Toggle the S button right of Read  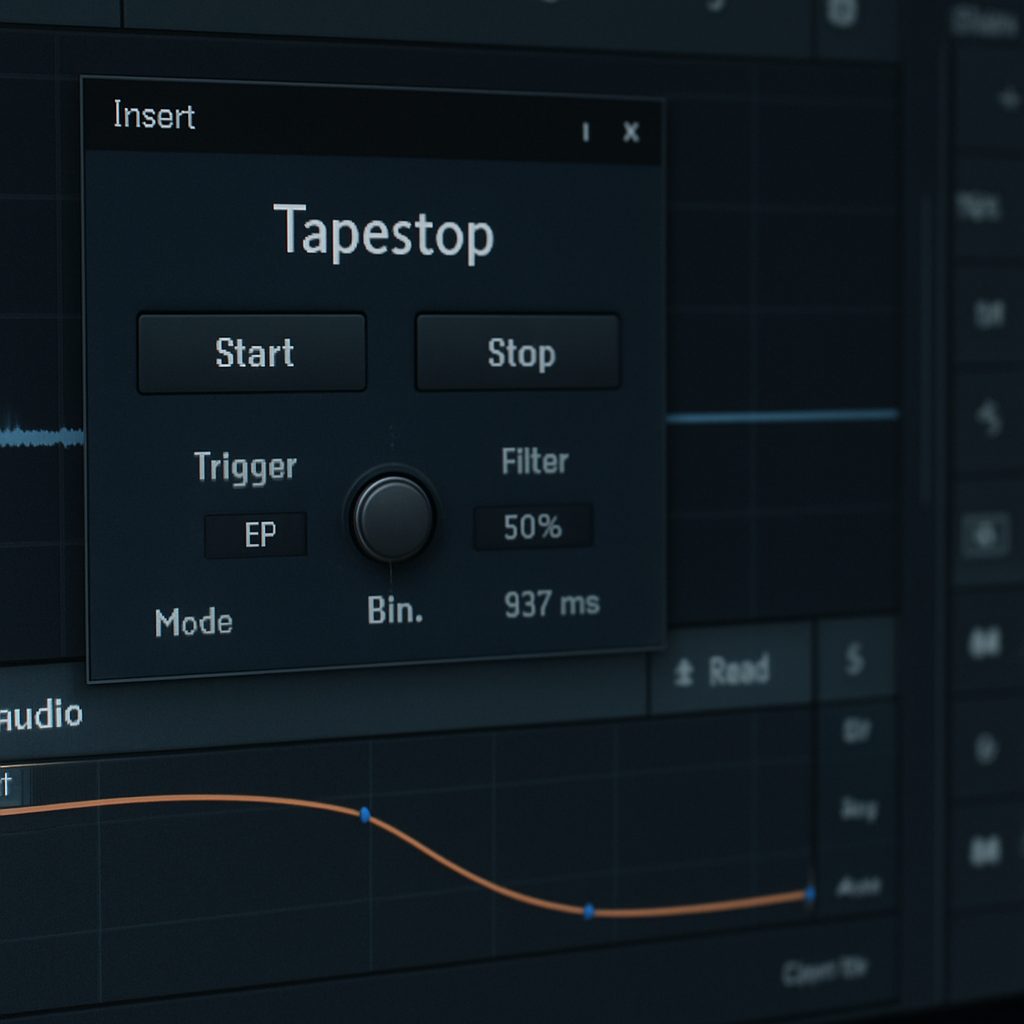point(855,660)
